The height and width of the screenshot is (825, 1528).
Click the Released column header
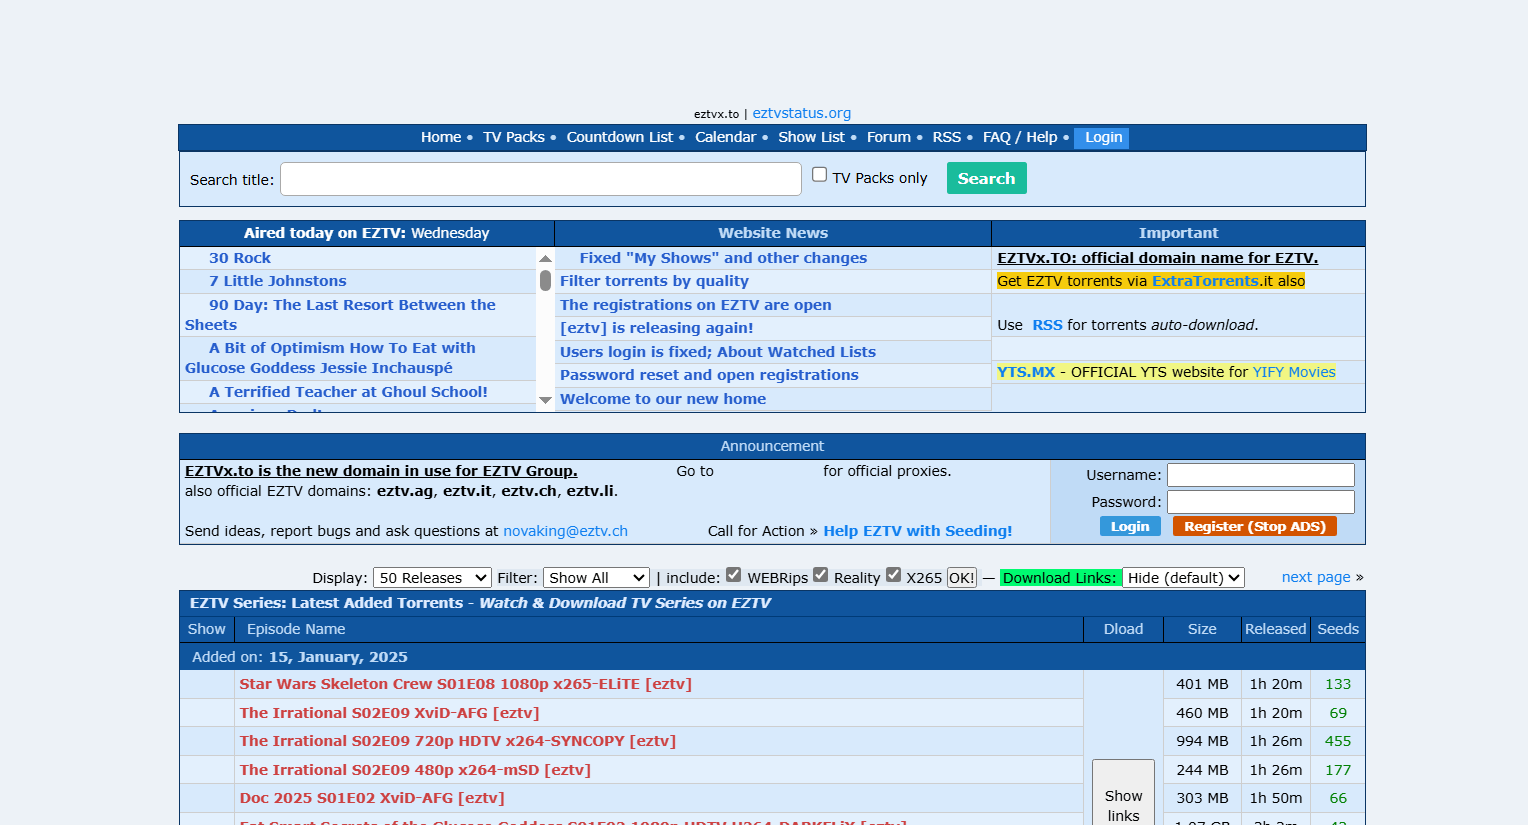coord(1275,629)
